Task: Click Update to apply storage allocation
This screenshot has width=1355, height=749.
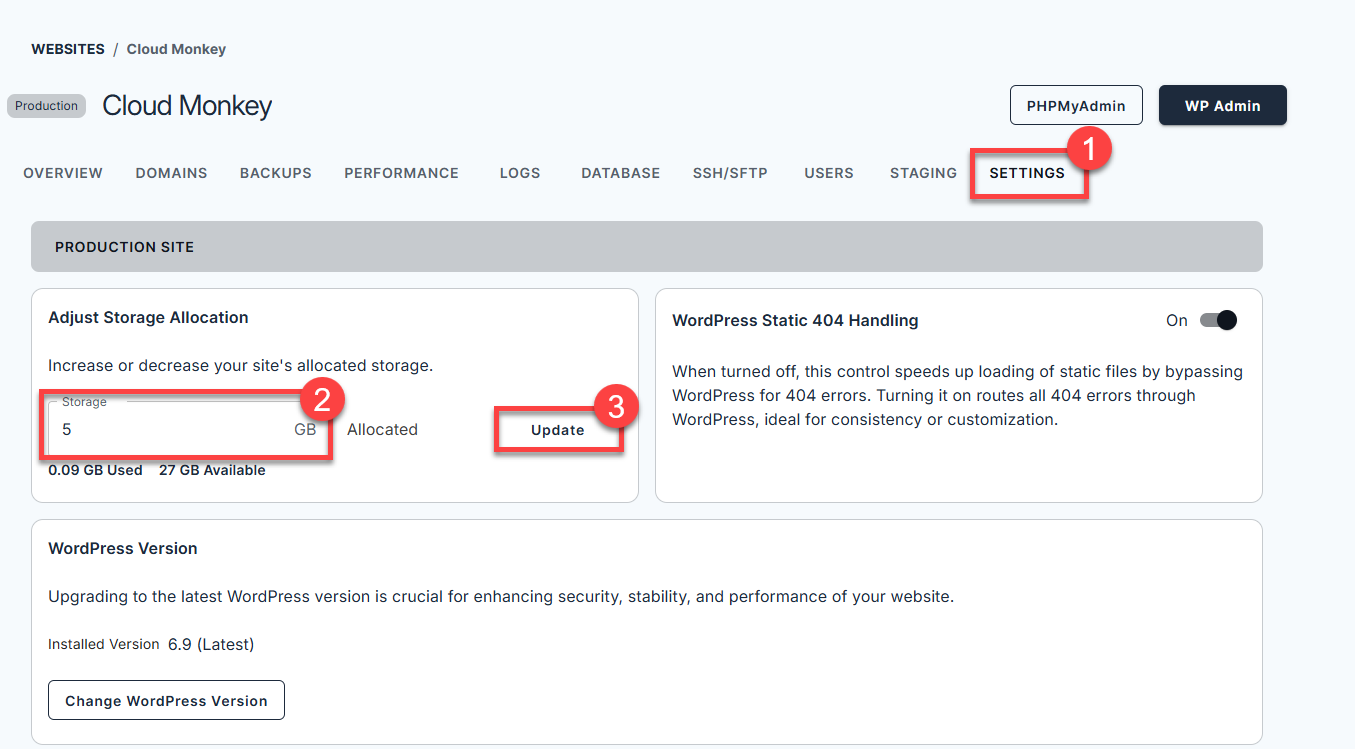Action: pos(559,429)
